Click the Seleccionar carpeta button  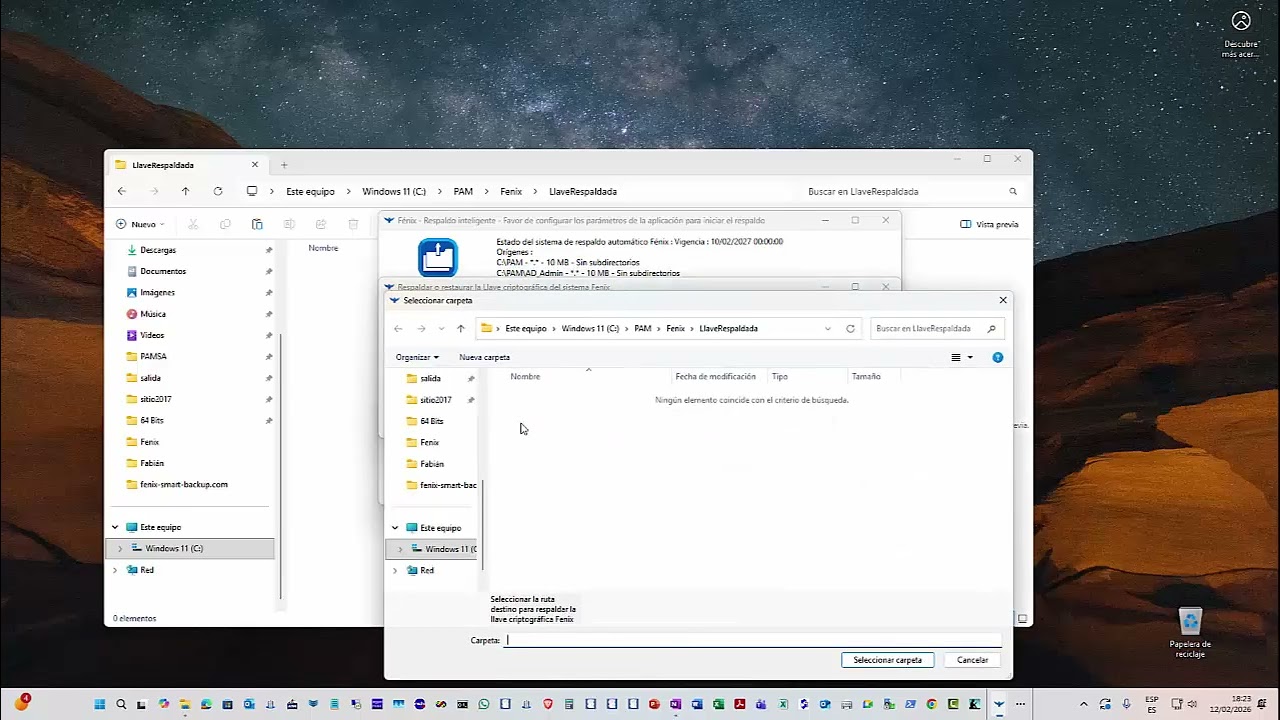[888, 660]
